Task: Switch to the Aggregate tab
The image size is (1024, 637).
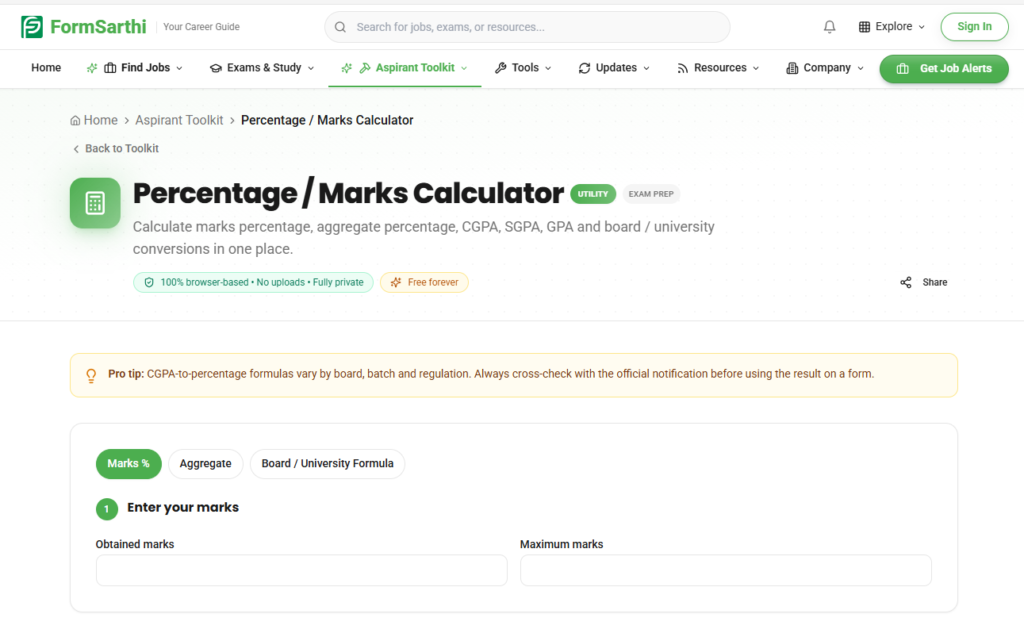Action: coord(206,464)
